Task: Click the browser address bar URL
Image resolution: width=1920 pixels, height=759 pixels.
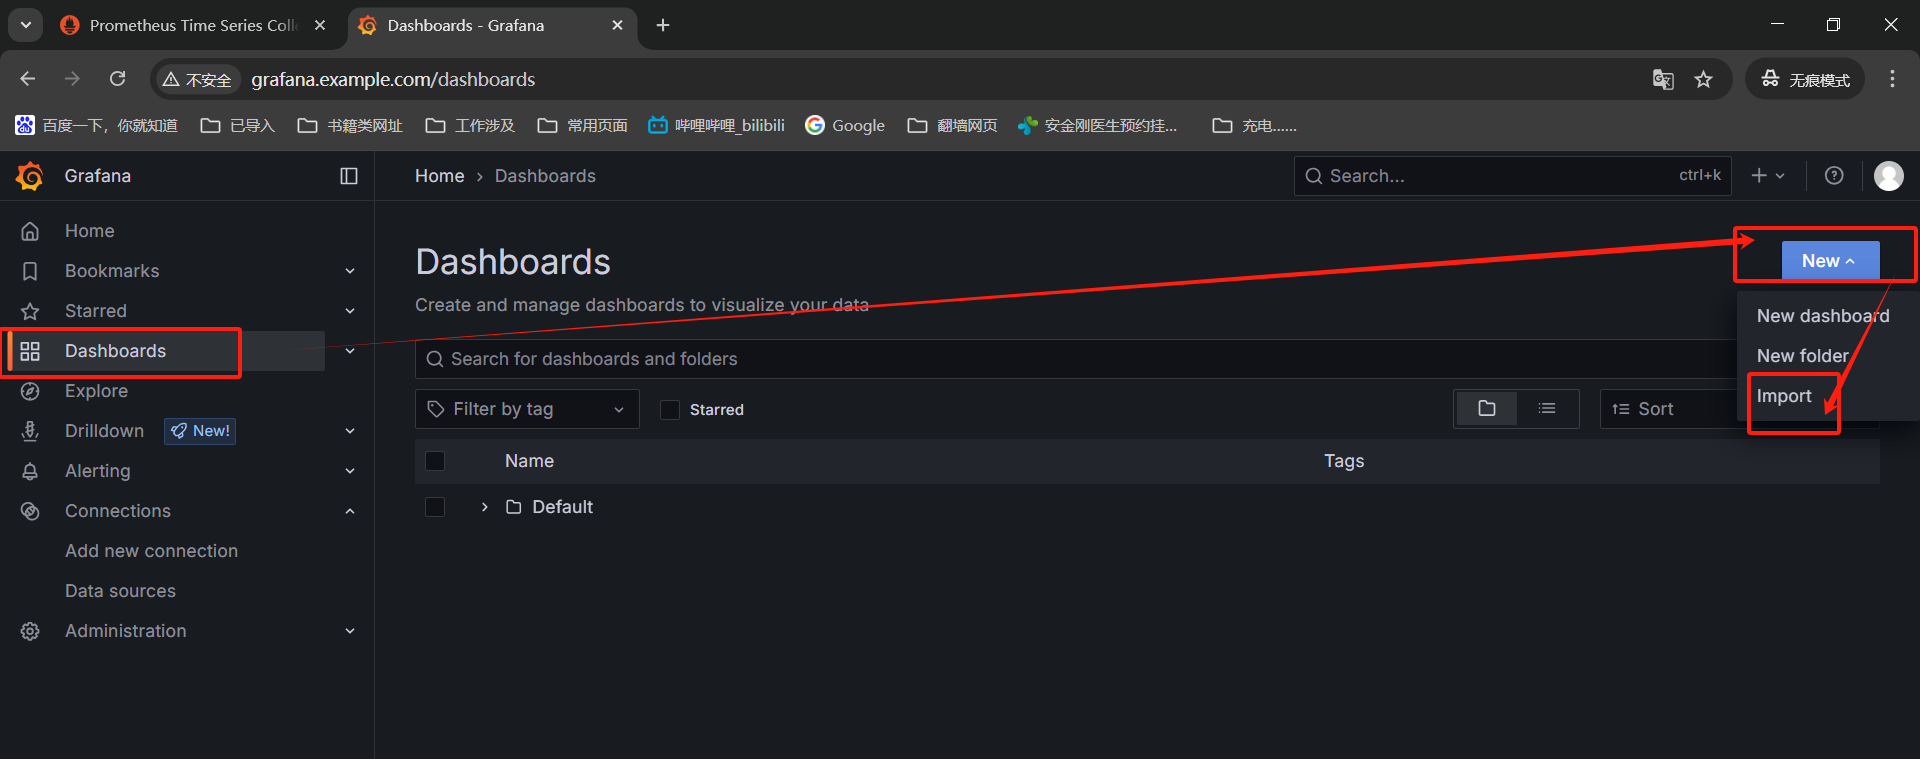Action: coord(393,80)
